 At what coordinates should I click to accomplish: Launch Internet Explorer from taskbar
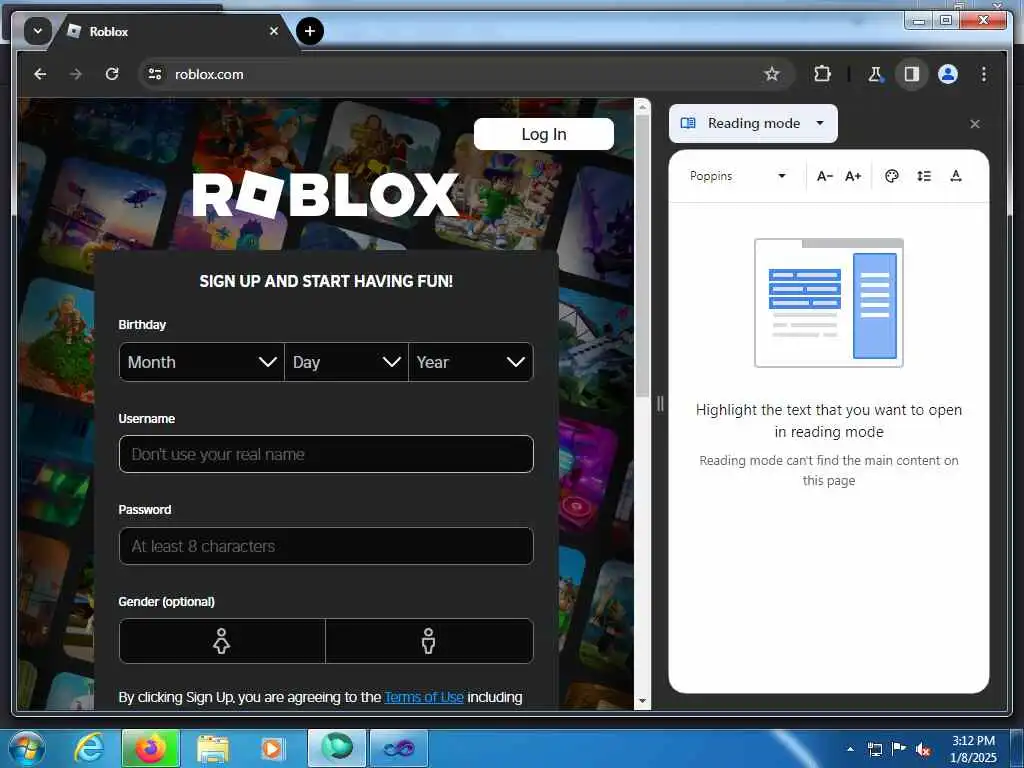pyautogui.click(x=88, y=749)
